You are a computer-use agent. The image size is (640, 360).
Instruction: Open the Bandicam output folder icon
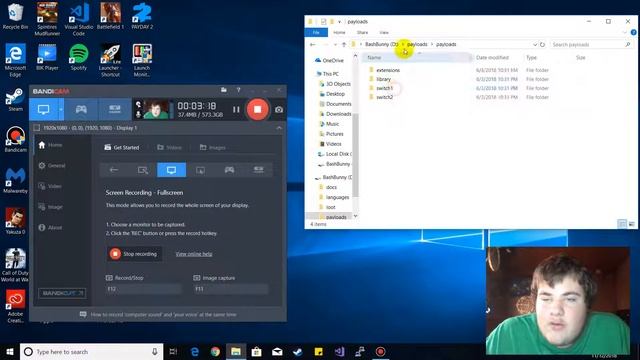224,90
